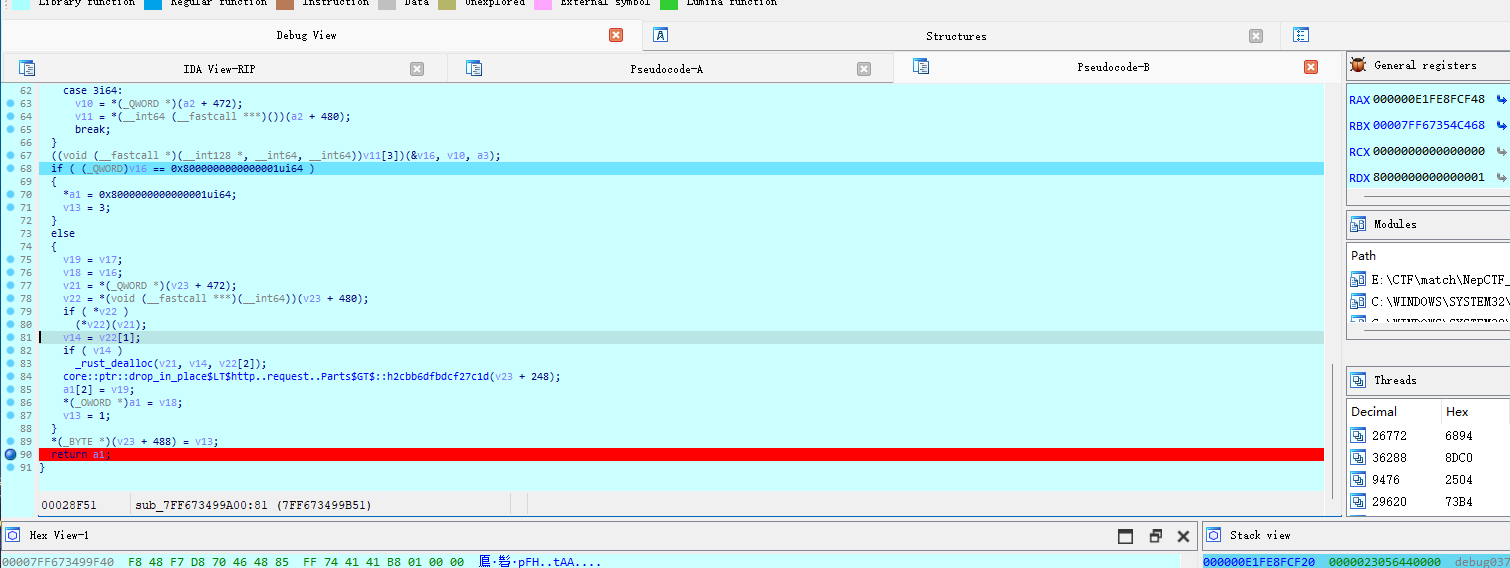
Task: Open the Structures tab icon
Action: tap(660, 35)
